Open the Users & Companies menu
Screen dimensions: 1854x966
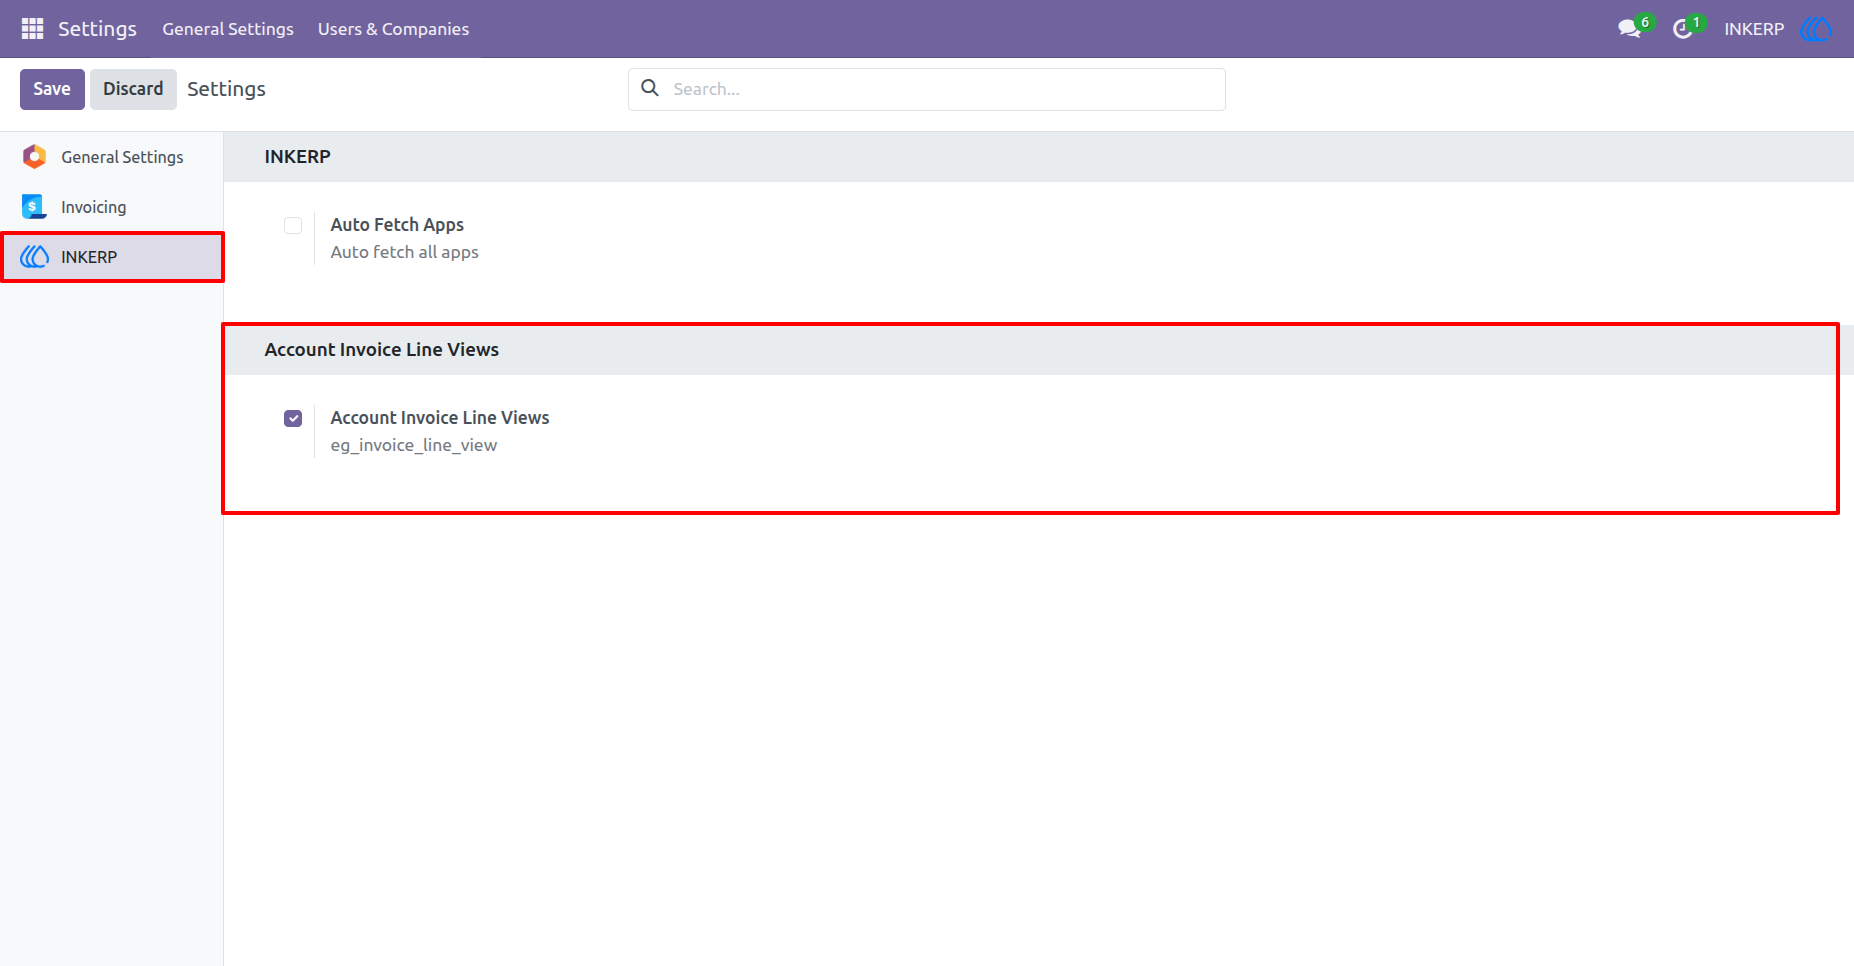pos(393,29)
